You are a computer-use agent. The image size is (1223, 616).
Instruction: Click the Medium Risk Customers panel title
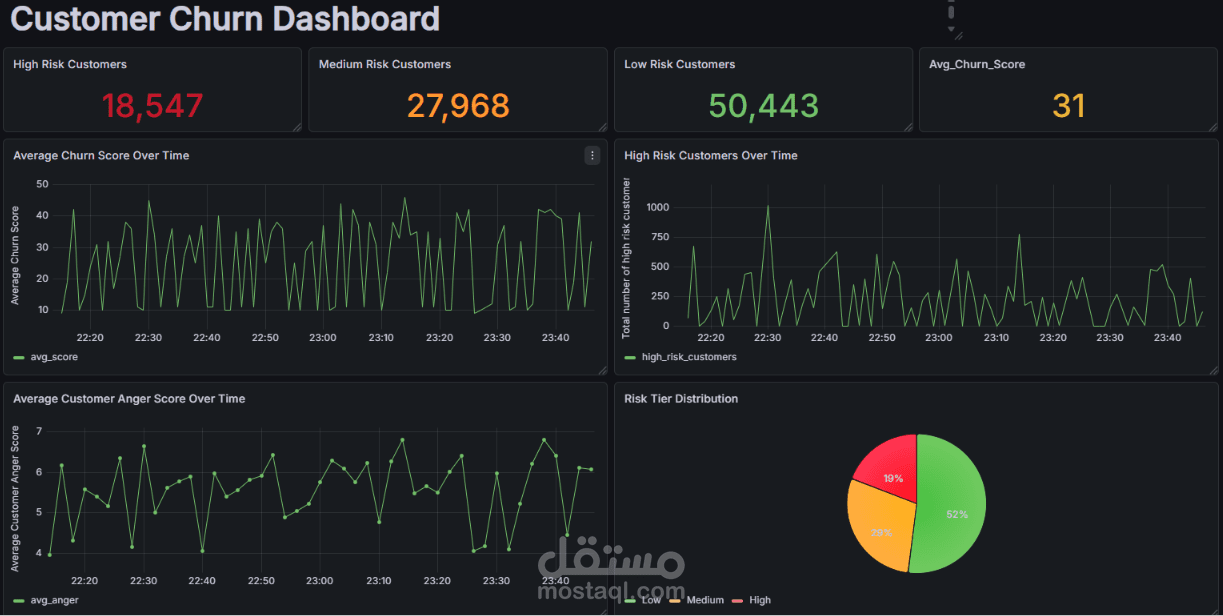[385, 64]
